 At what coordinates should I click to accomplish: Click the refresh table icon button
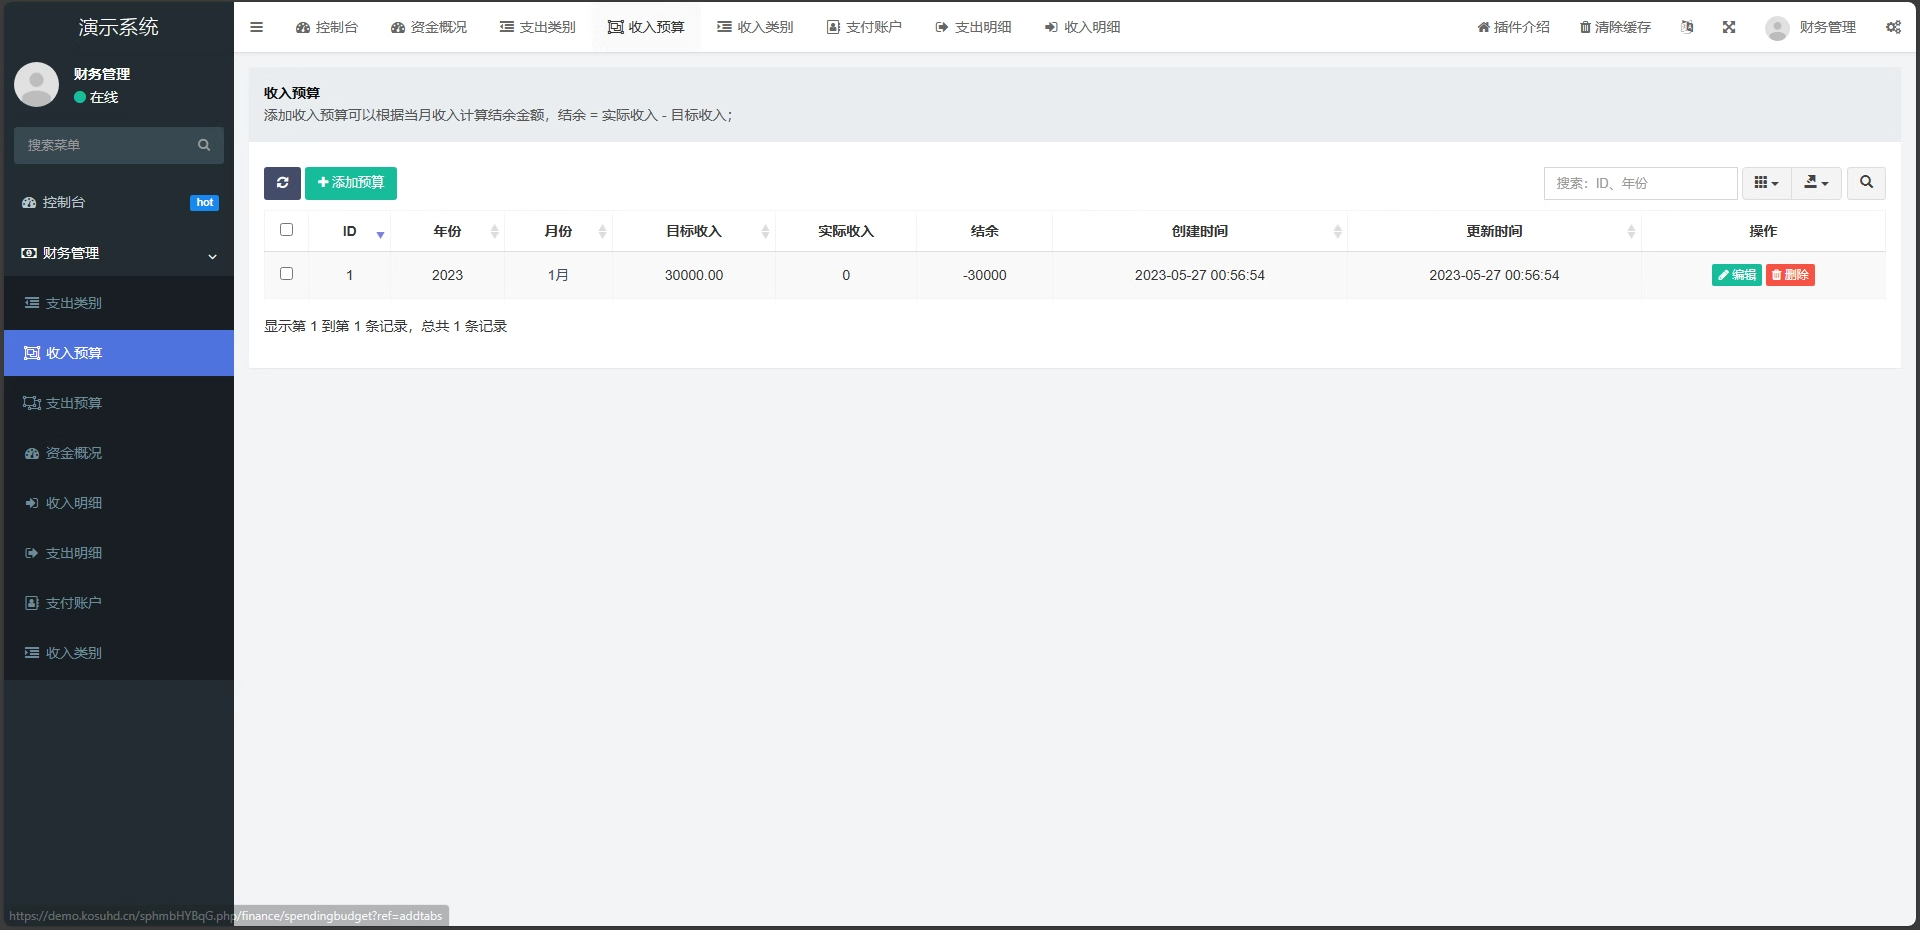tap(282, 183)
